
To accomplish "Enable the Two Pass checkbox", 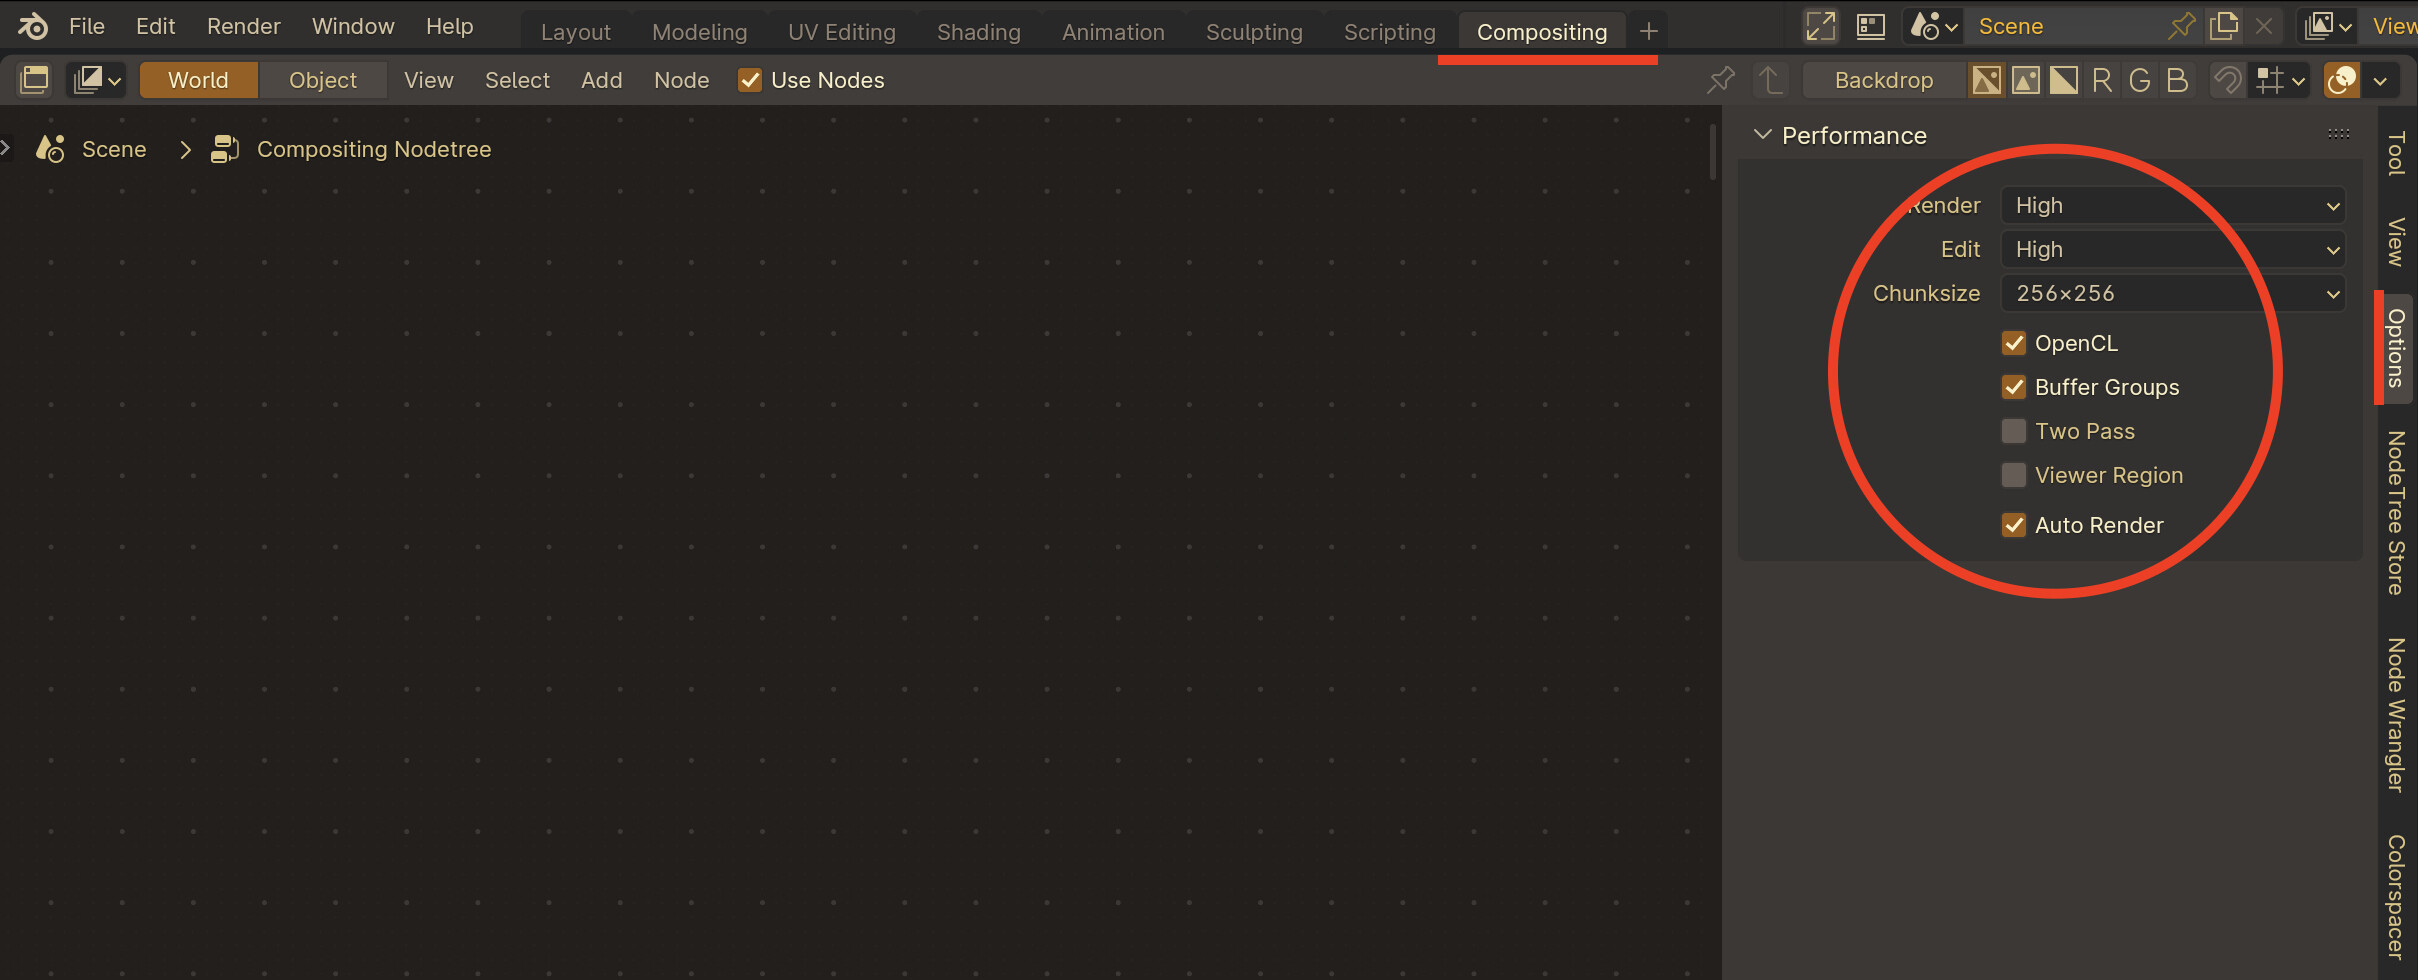I will [2014, 431].
